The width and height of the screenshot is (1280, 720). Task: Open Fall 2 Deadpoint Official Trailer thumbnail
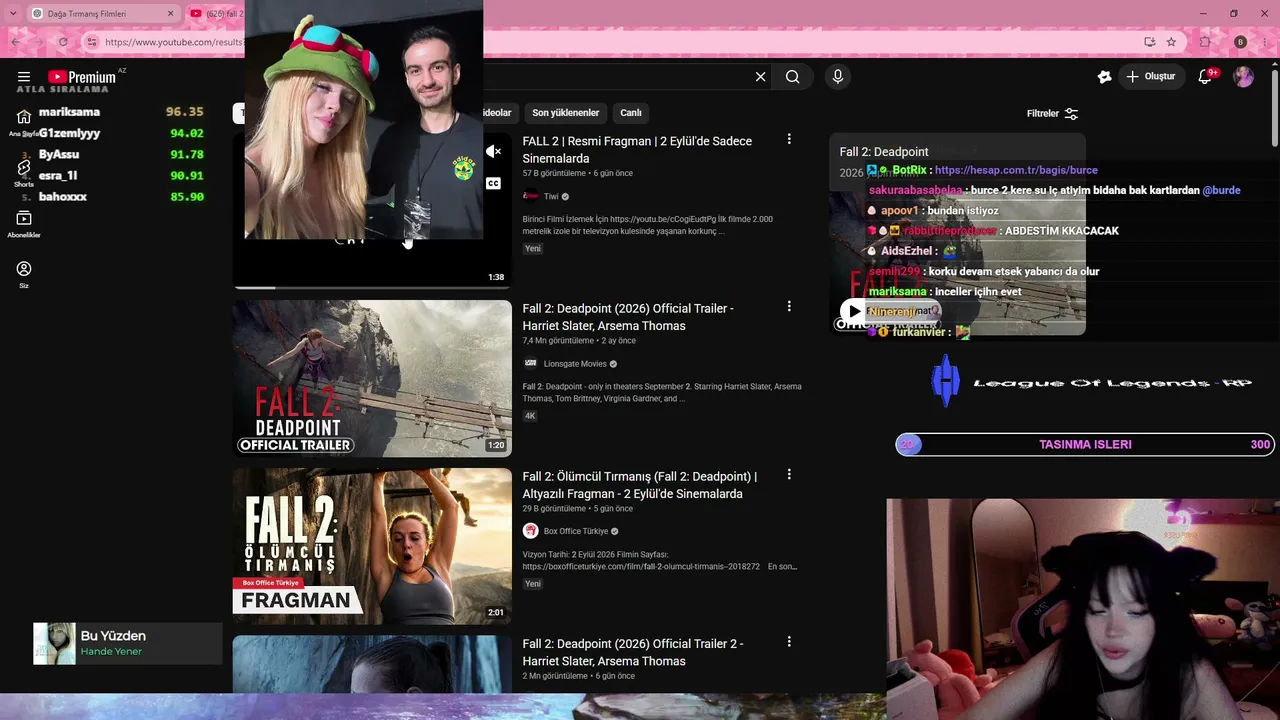point(372,379)
